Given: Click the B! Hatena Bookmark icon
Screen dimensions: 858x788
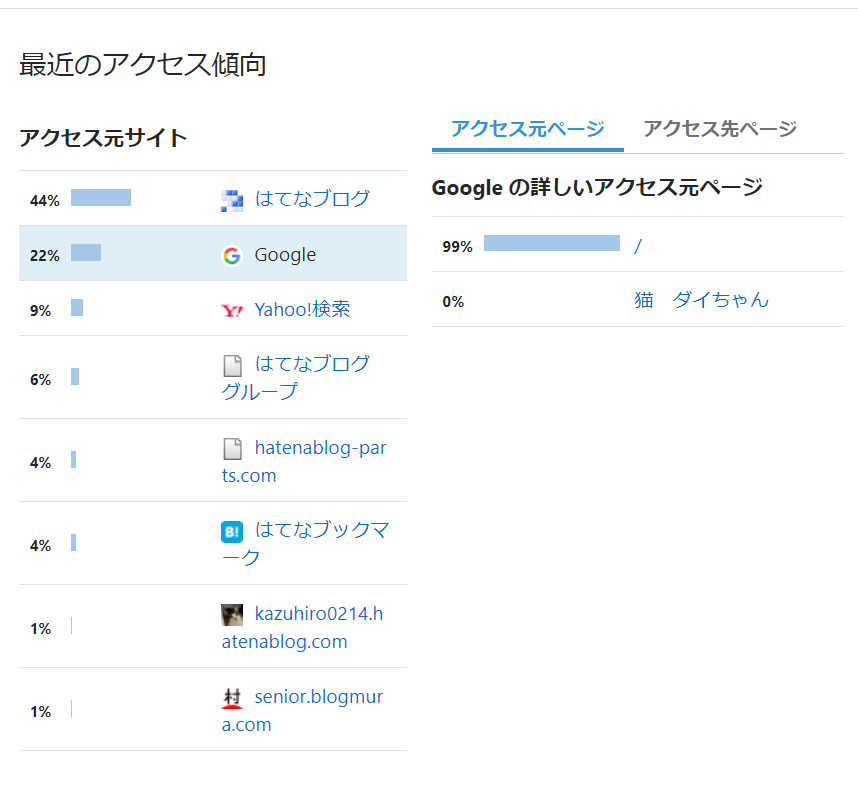Looking at the screenshot, I should click(232, 532).
